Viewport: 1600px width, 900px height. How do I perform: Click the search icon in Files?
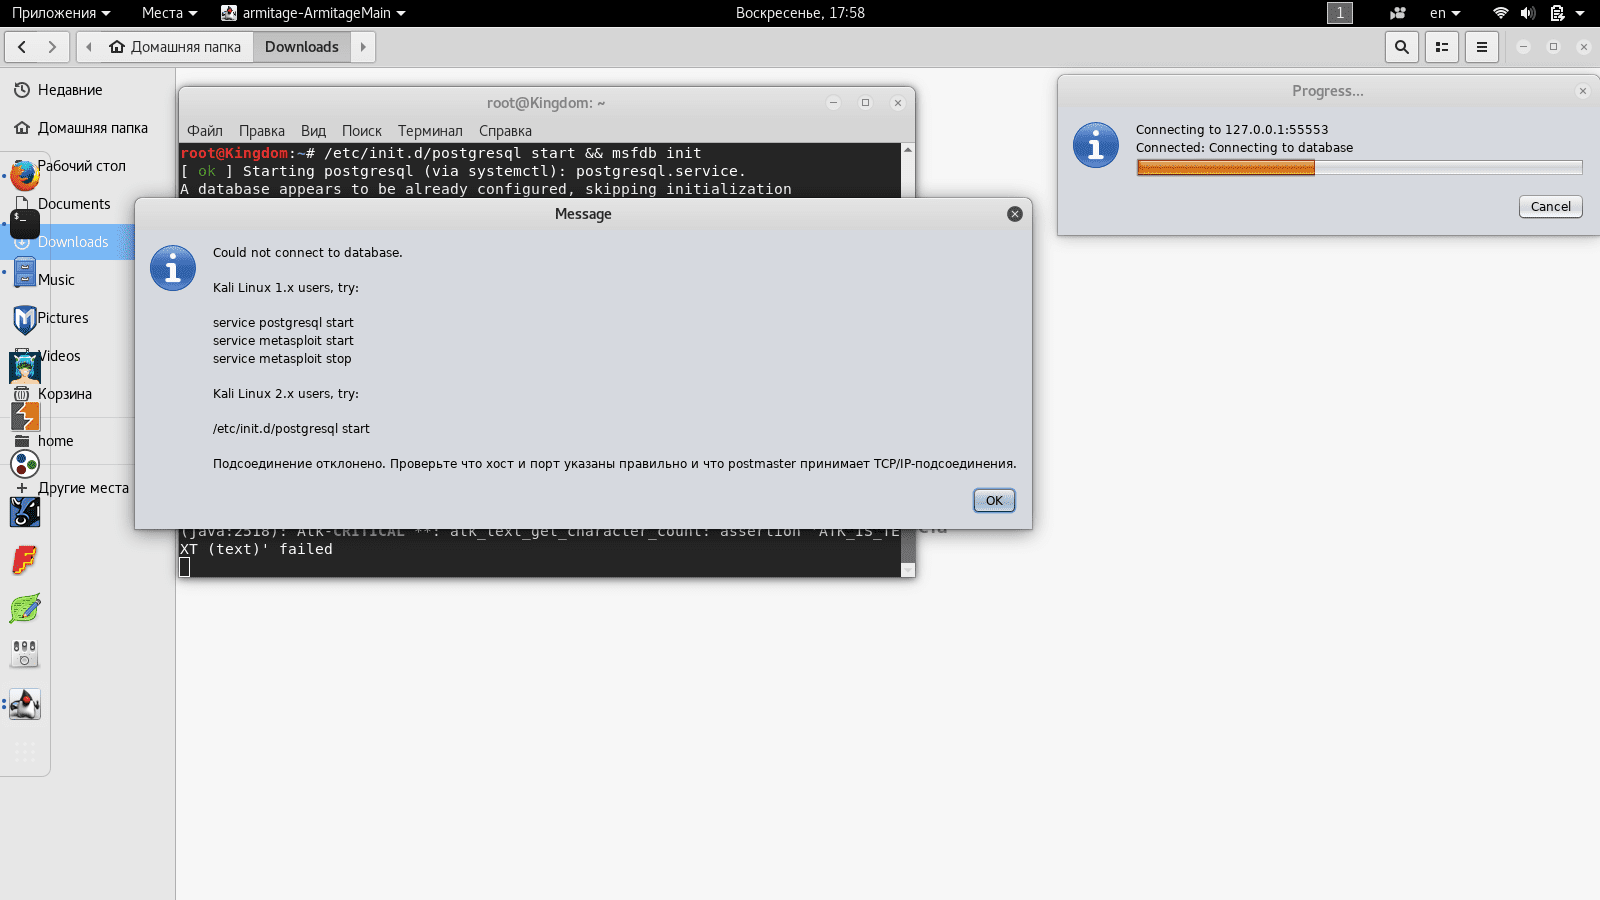pos(1402,47)
